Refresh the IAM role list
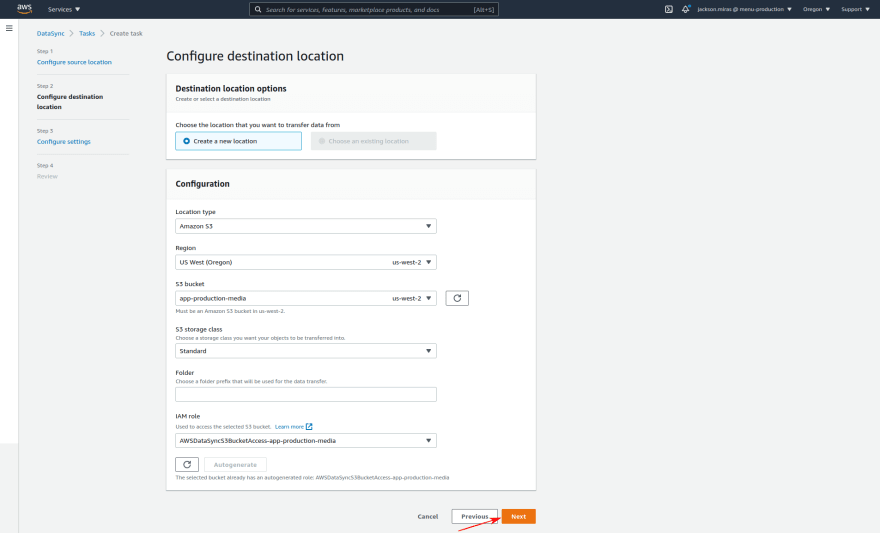Viewport: 880px width, 533px height. (x=187, y=465)
